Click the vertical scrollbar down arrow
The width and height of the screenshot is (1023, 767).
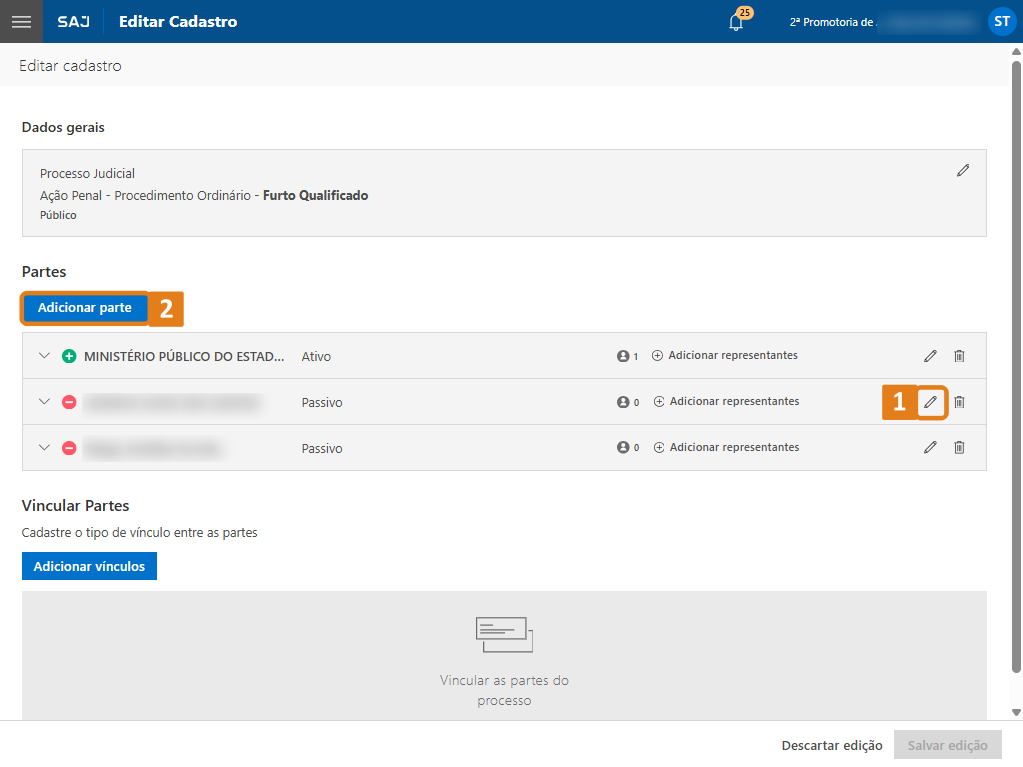coord(1016,712)
